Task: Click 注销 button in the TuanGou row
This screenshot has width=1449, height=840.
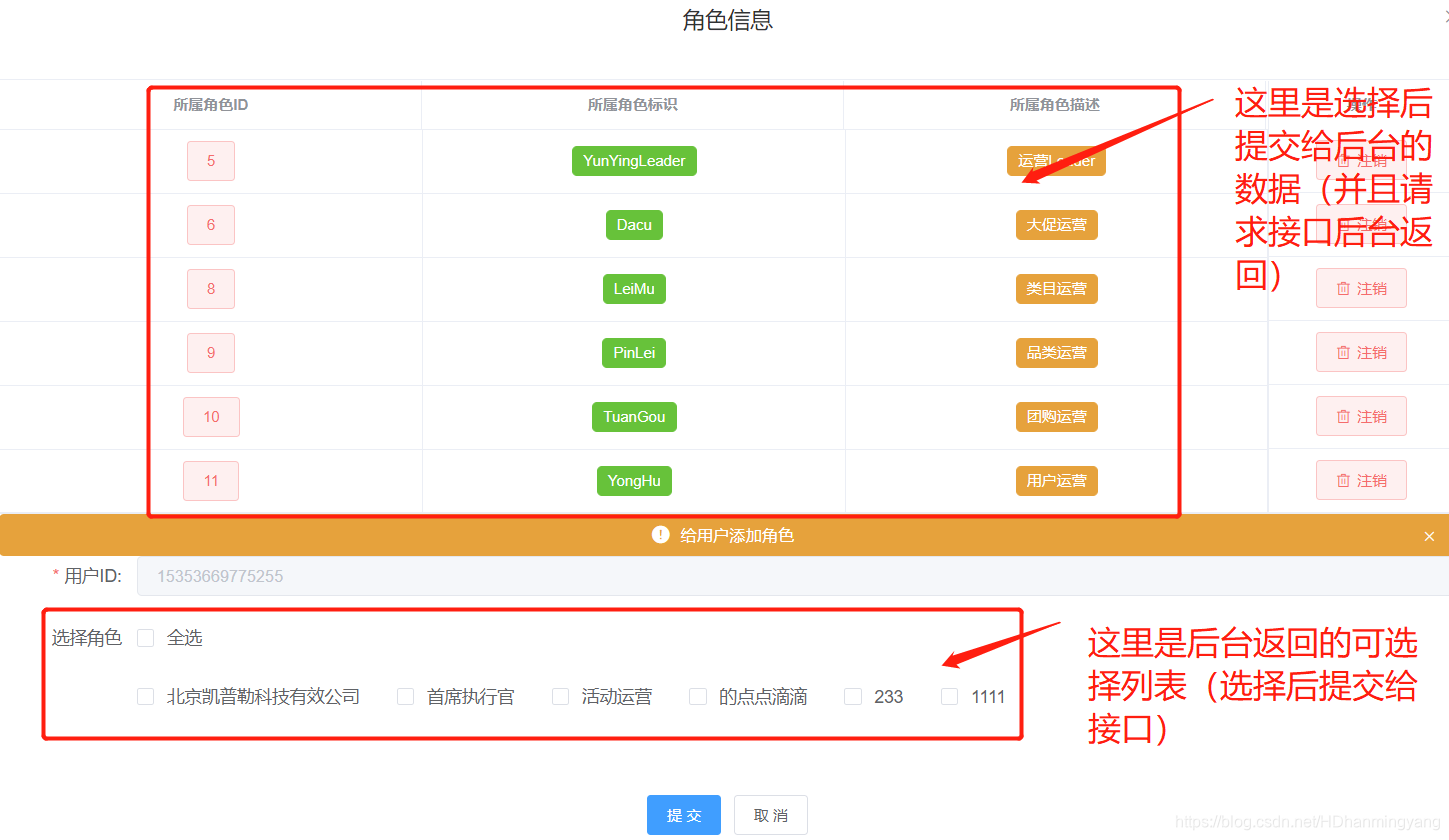Action: pyautogui.click(x=1361, y=416)
